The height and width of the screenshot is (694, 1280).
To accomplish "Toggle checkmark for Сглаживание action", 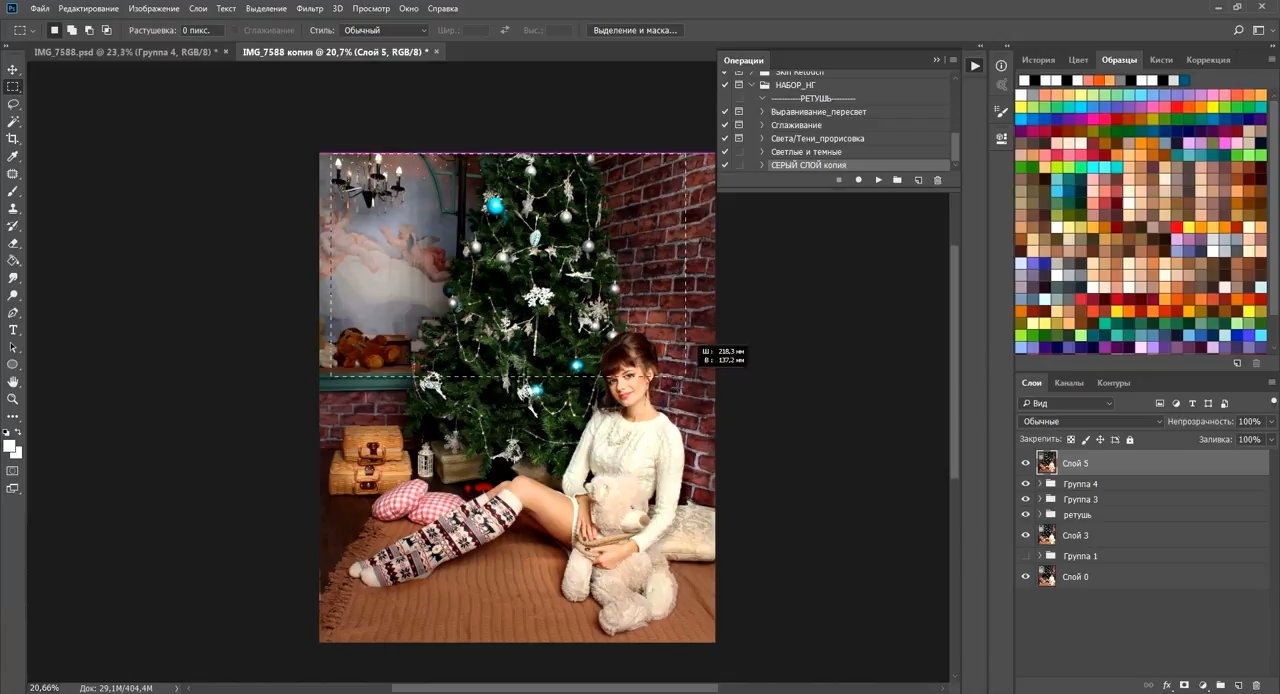I will point(725,125).
